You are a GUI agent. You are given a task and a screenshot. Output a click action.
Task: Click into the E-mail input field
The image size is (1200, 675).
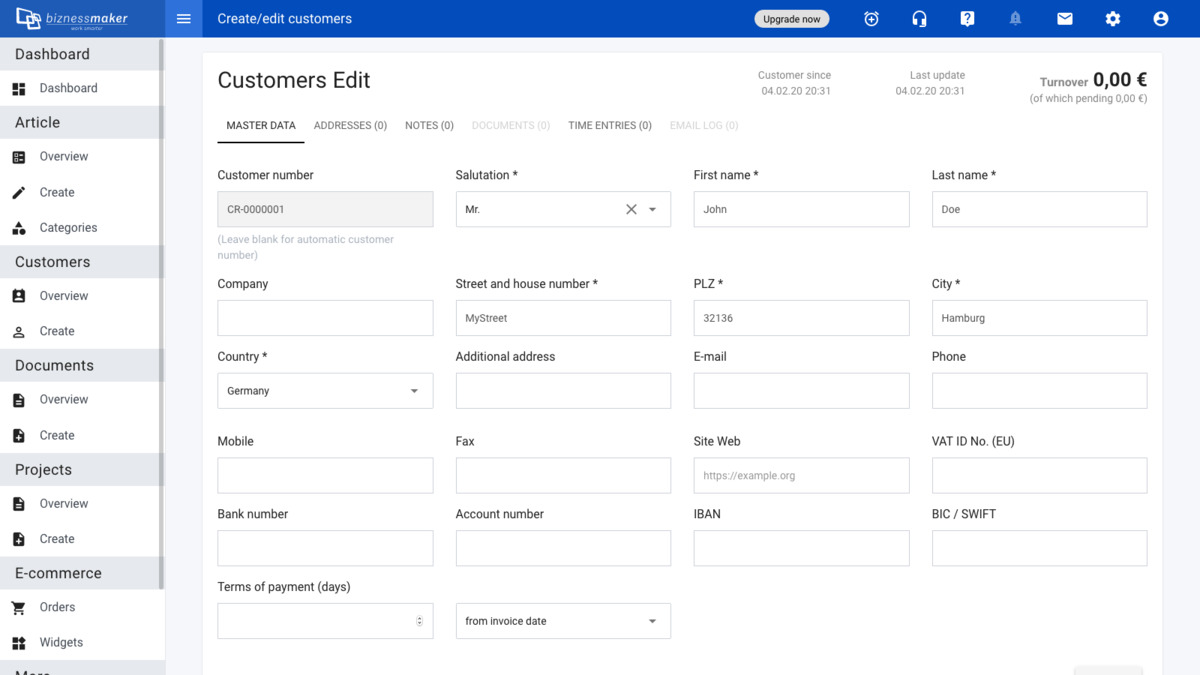click(801, 391)
